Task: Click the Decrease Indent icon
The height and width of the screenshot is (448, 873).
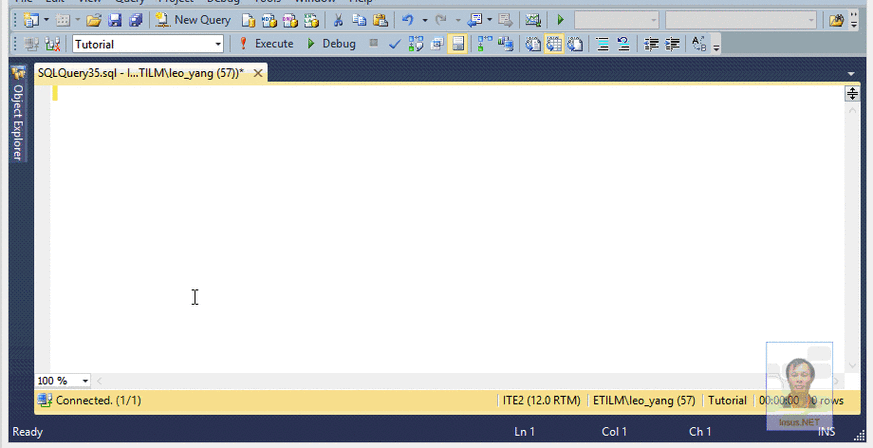Action: pyautogui.click(x=651, y=44)
